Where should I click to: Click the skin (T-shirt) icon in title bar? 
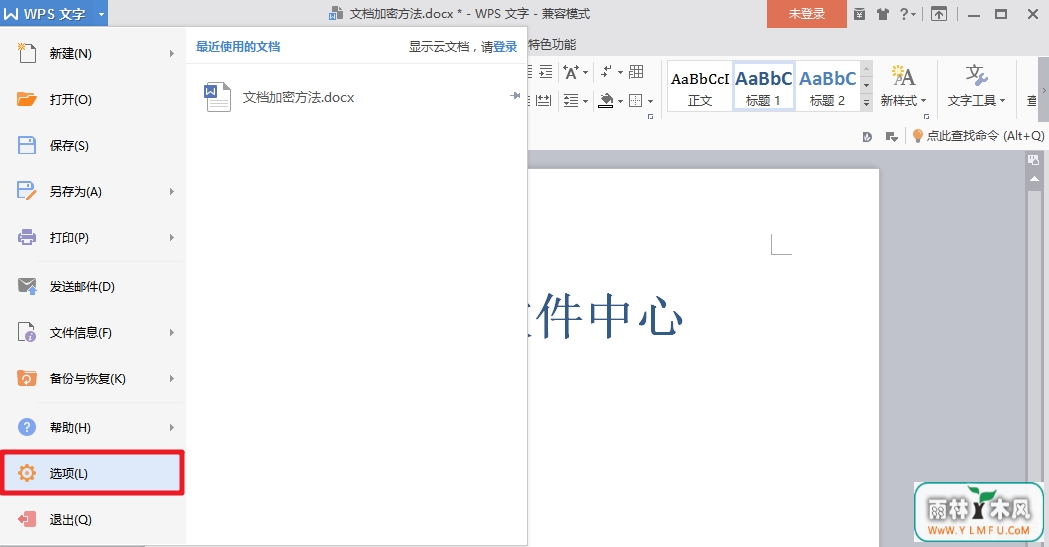point(883,14)
